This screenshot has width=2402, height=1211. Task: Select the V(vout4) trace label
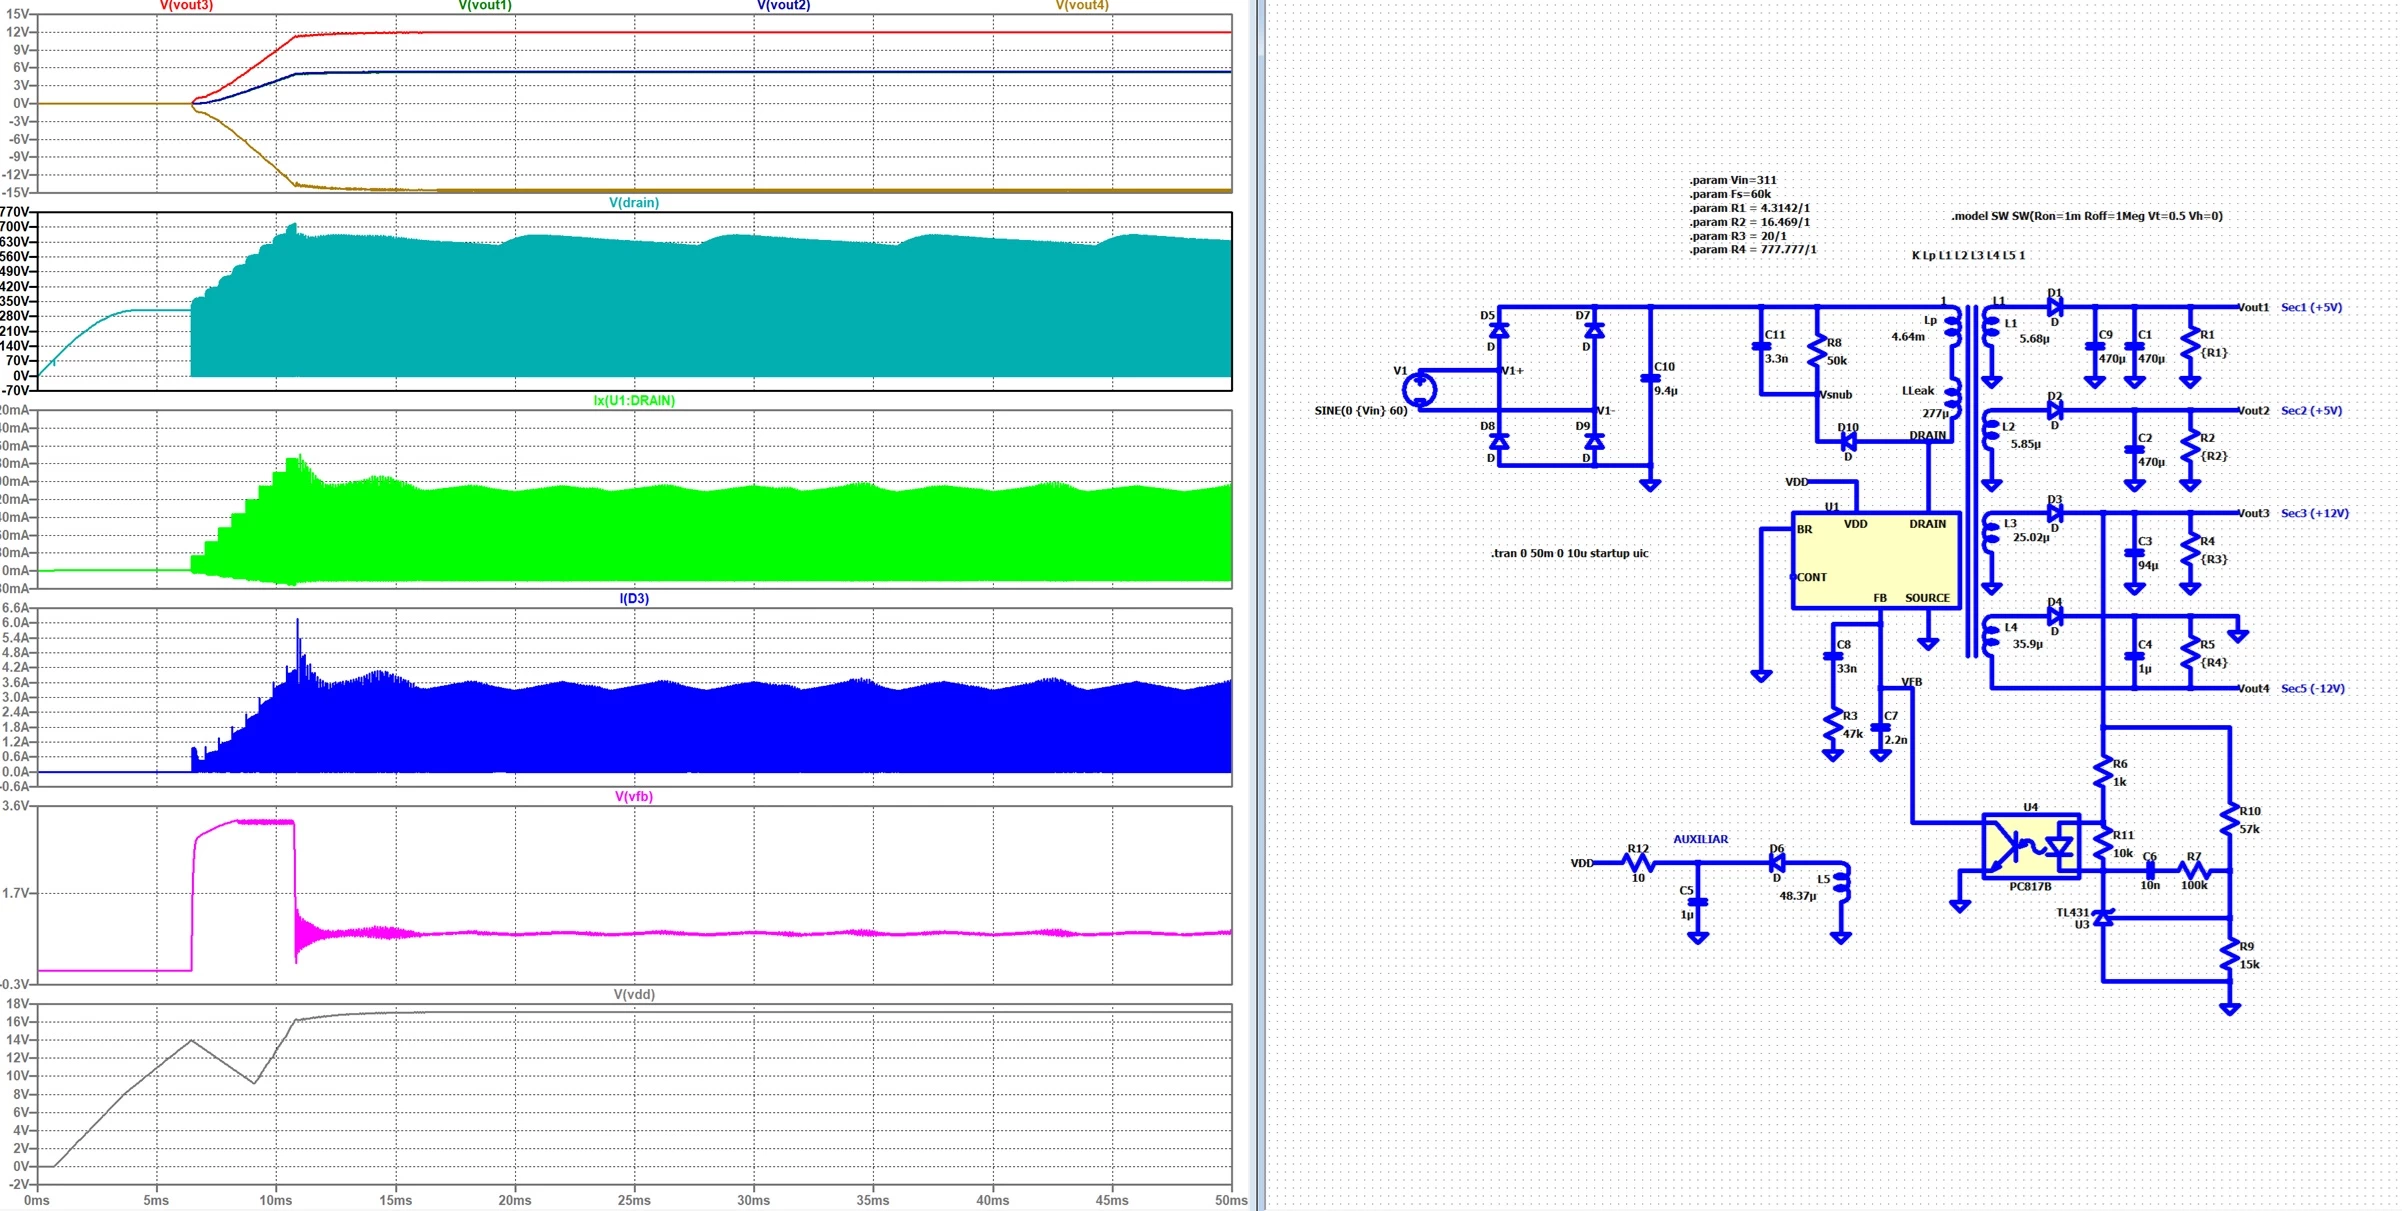click(1082, 6)
